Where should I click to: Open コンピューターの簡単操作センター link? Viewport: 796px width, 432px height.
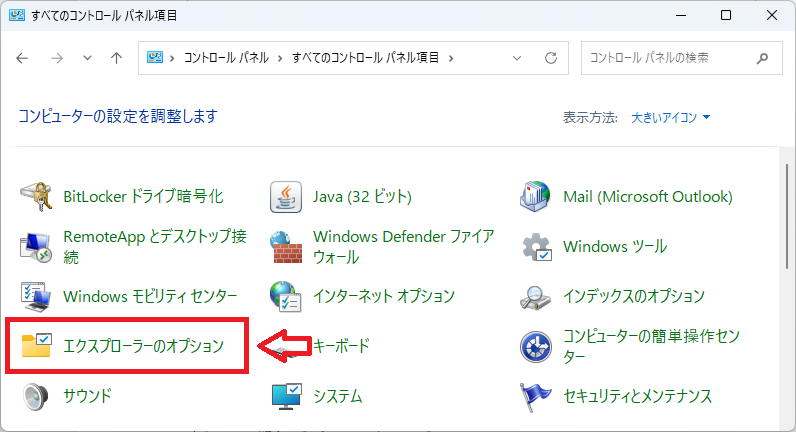[x=651, y=346]
